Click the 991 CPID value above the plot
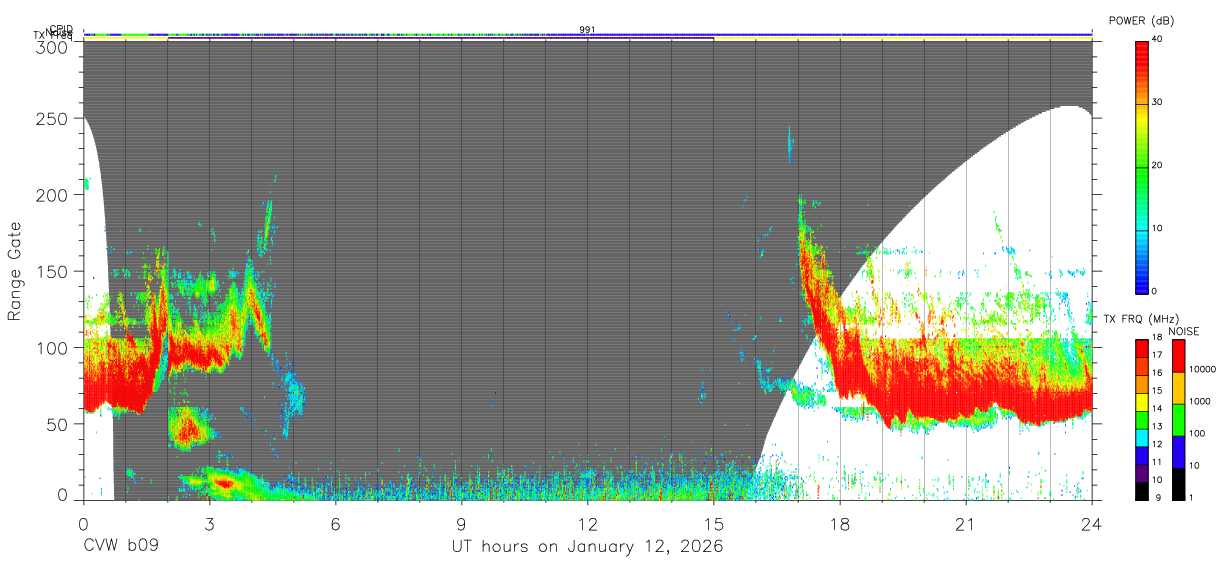This screenshot has height=567, width=1228. point(588,30)
